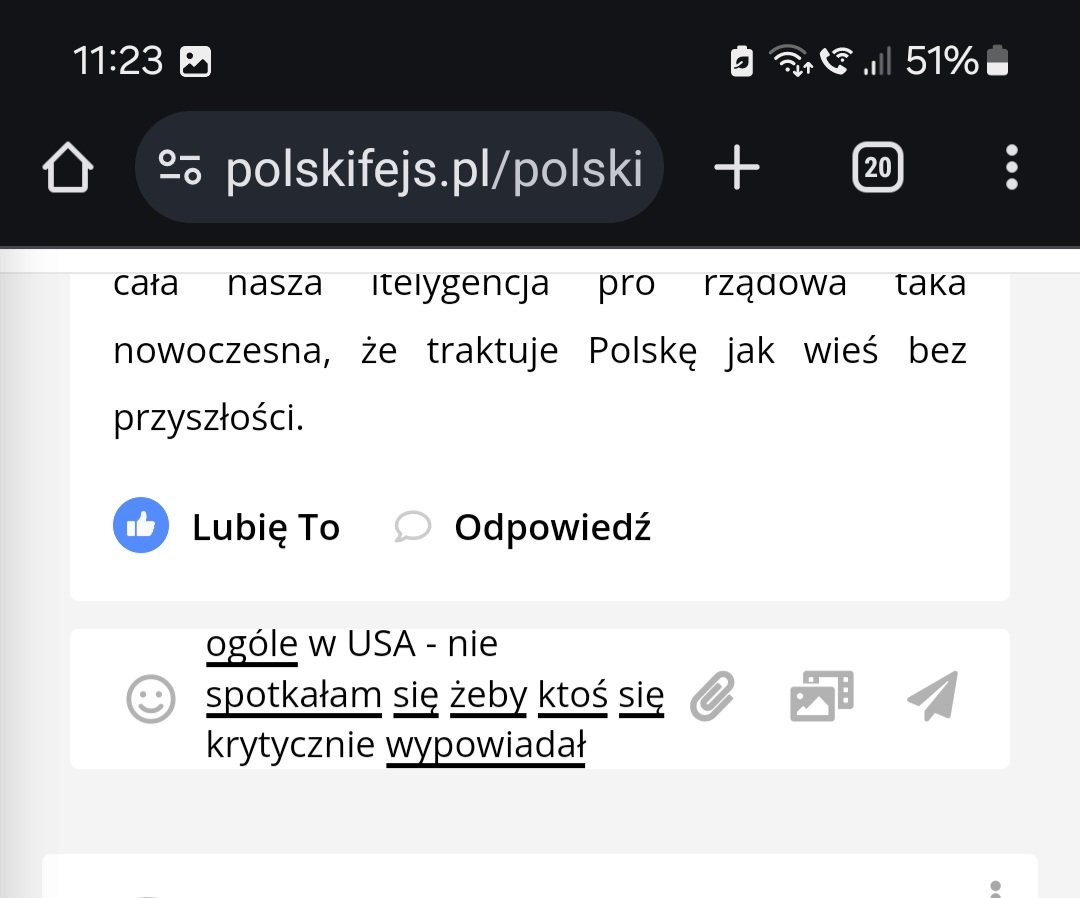Screen dimensions: 1080x898
Task: Tap the Wi-Fi status icon
Action: pyautogui.click(x=790, y=61)
